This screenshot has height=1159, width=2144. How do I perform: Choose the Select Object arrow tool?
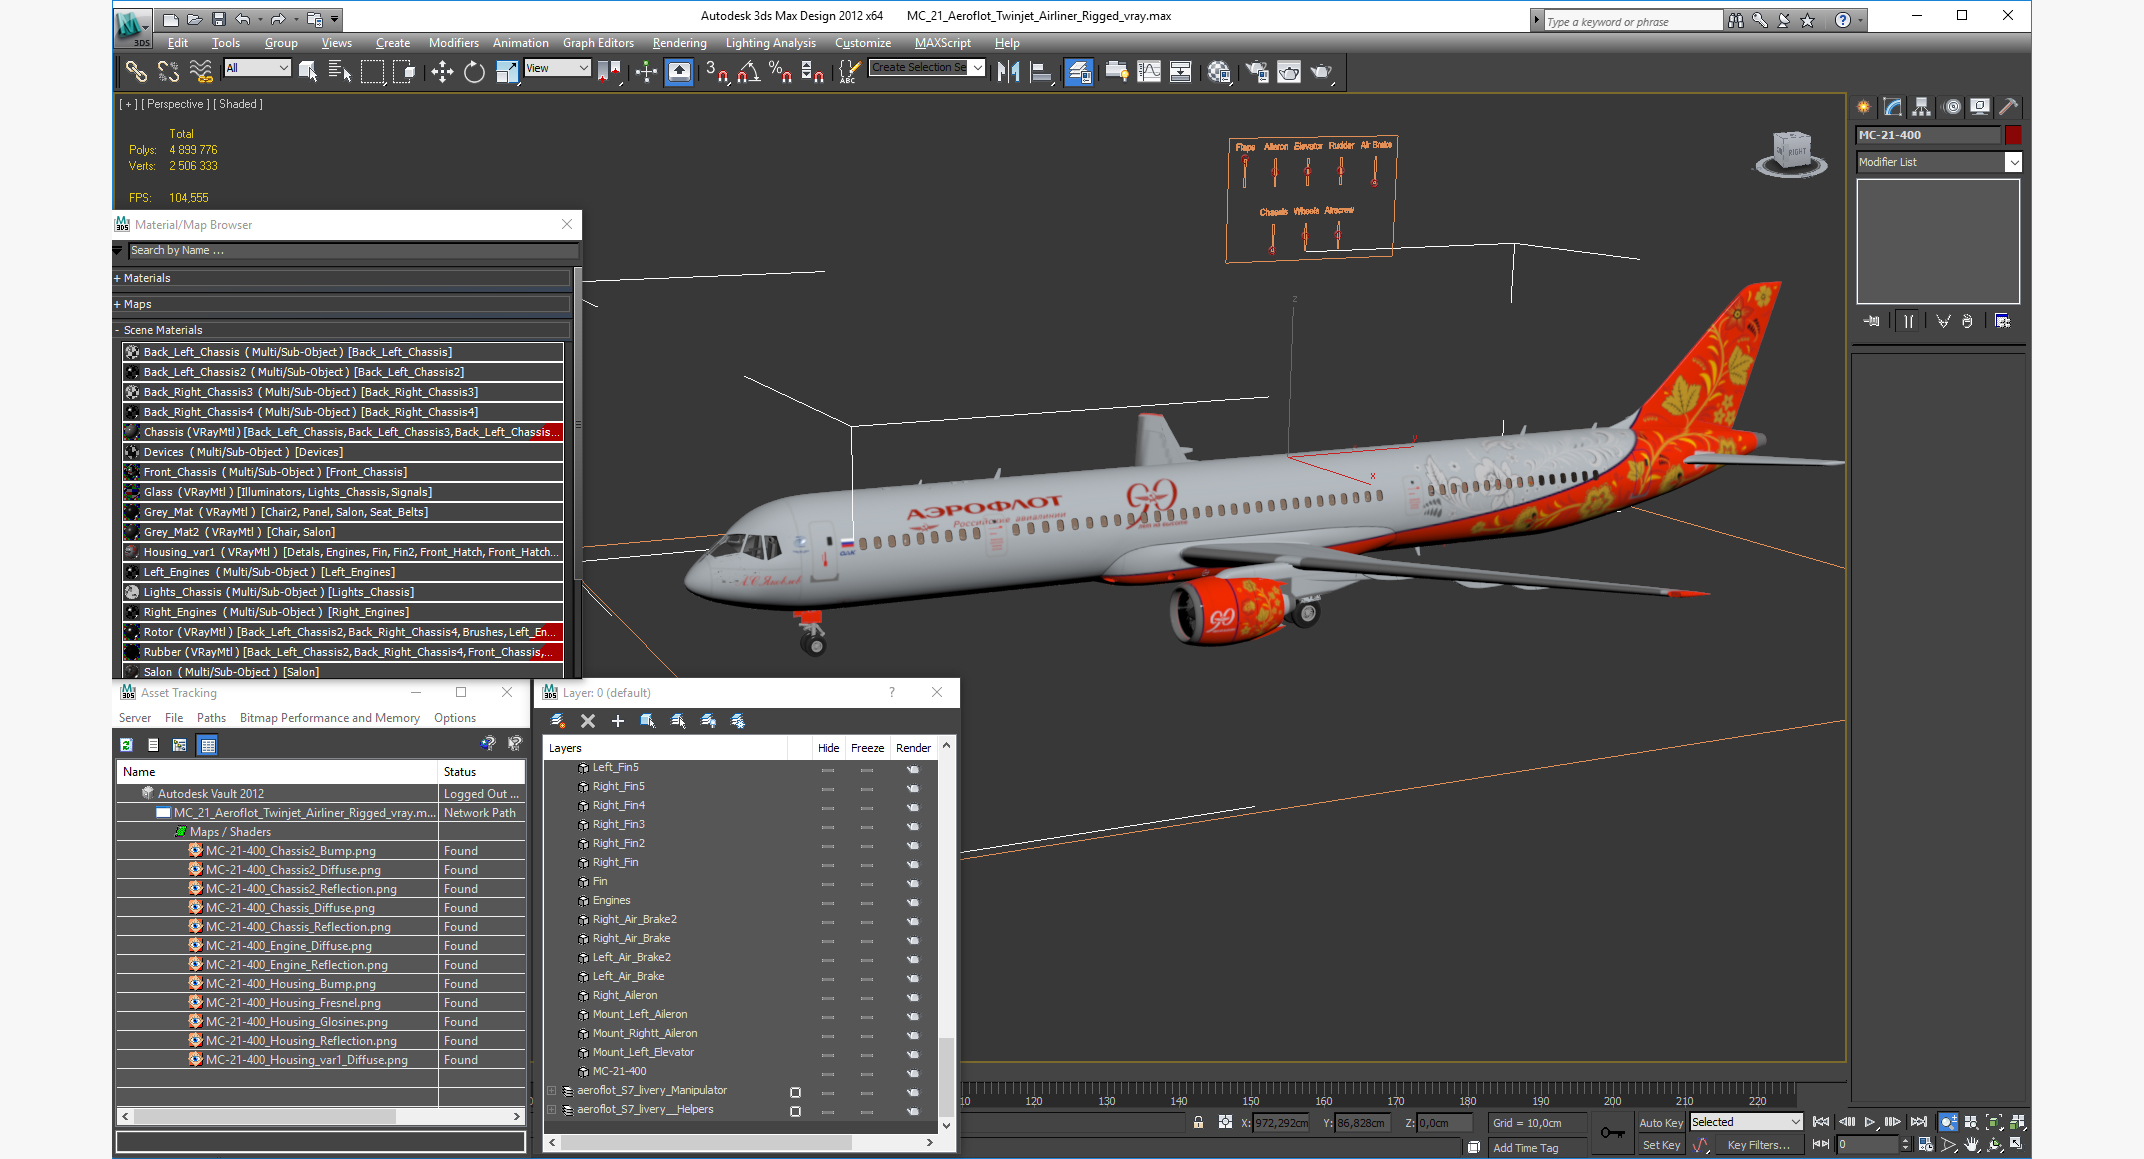[x=308, y=71]
